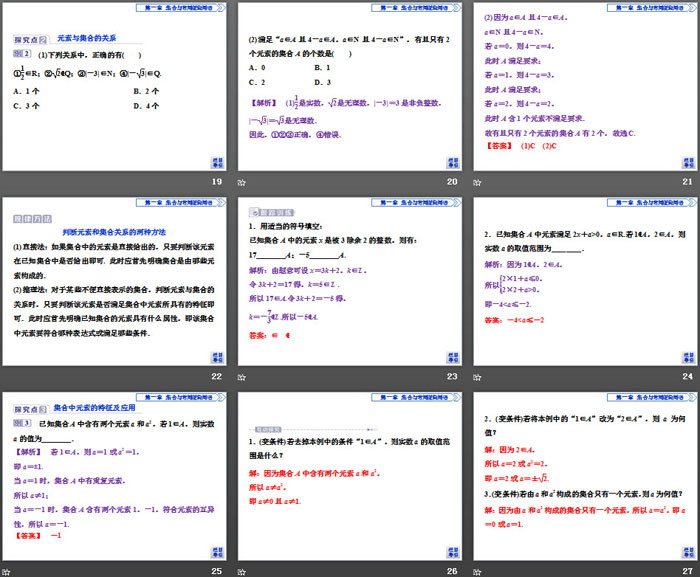Click the animation star icon under slide 24
Image resolution: width=700 pixels, height=577 pixels.
tap(477, 377)
